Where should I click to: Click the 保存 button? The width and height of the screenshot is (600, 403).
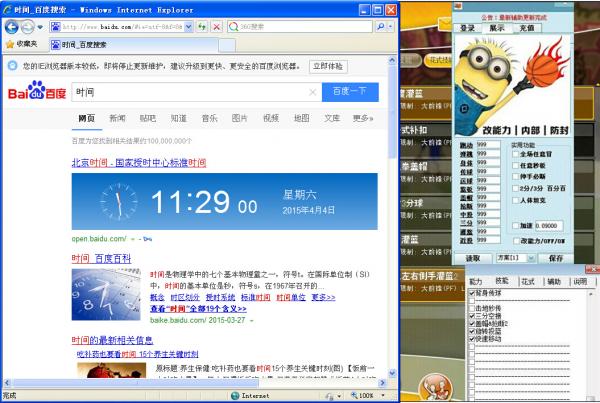(556, 258)
